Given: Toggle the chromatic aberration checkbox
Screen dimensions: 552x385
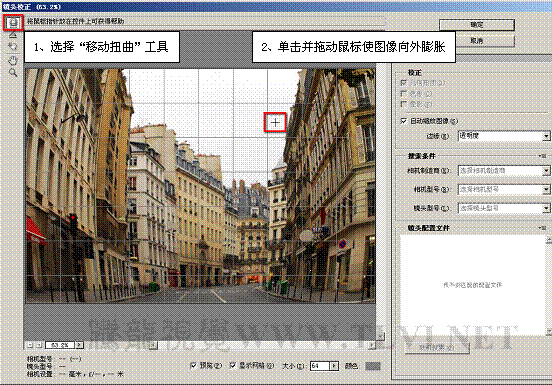Looking at the screenshot, I should (404, 94).
